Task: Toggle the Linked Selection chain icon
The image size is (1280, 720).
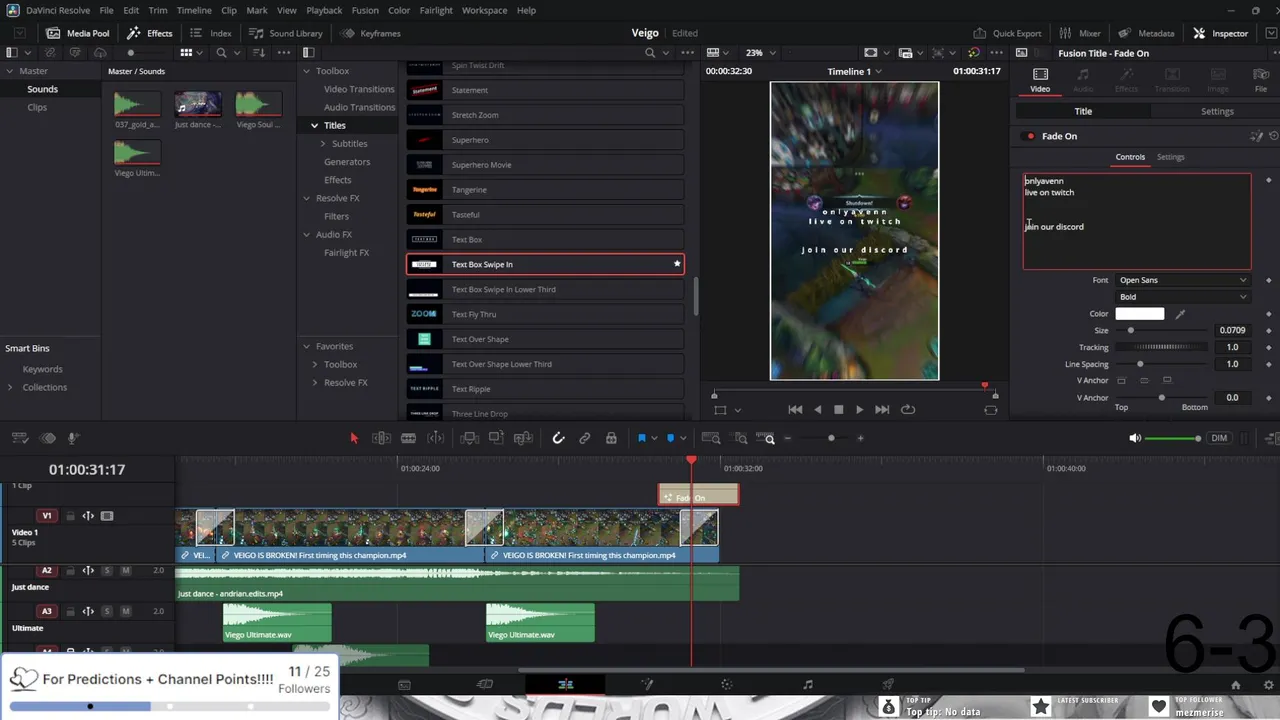Action: coord(585,438)
